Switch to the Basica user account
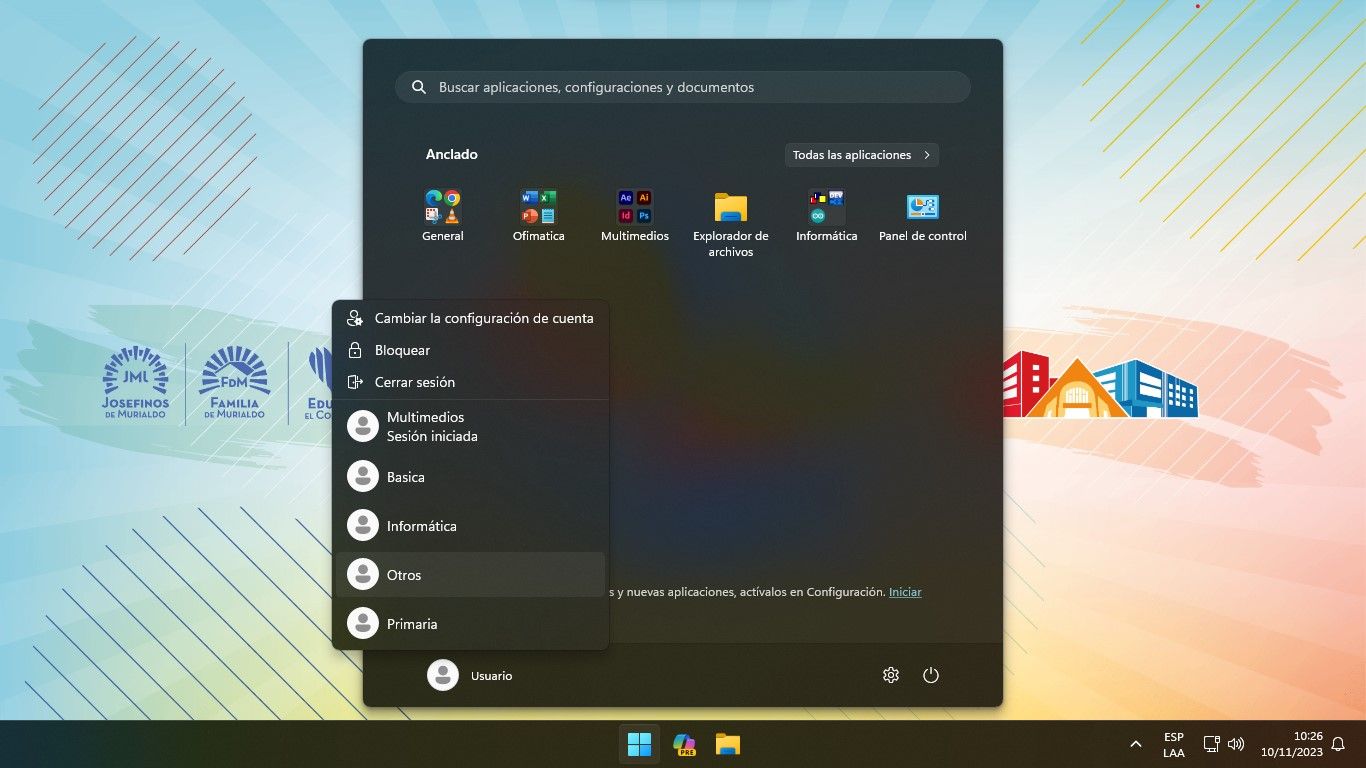The height and width of the screenshot is (768, 1366). point(470,477)
